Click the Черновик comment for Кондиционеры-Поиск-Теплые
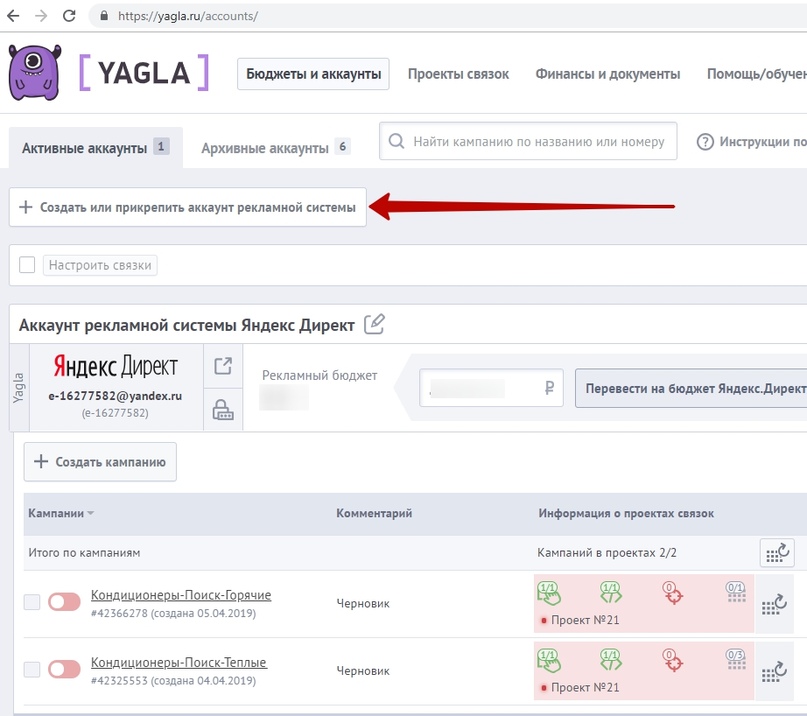This screenshot has width=807, height=716. 363,671
